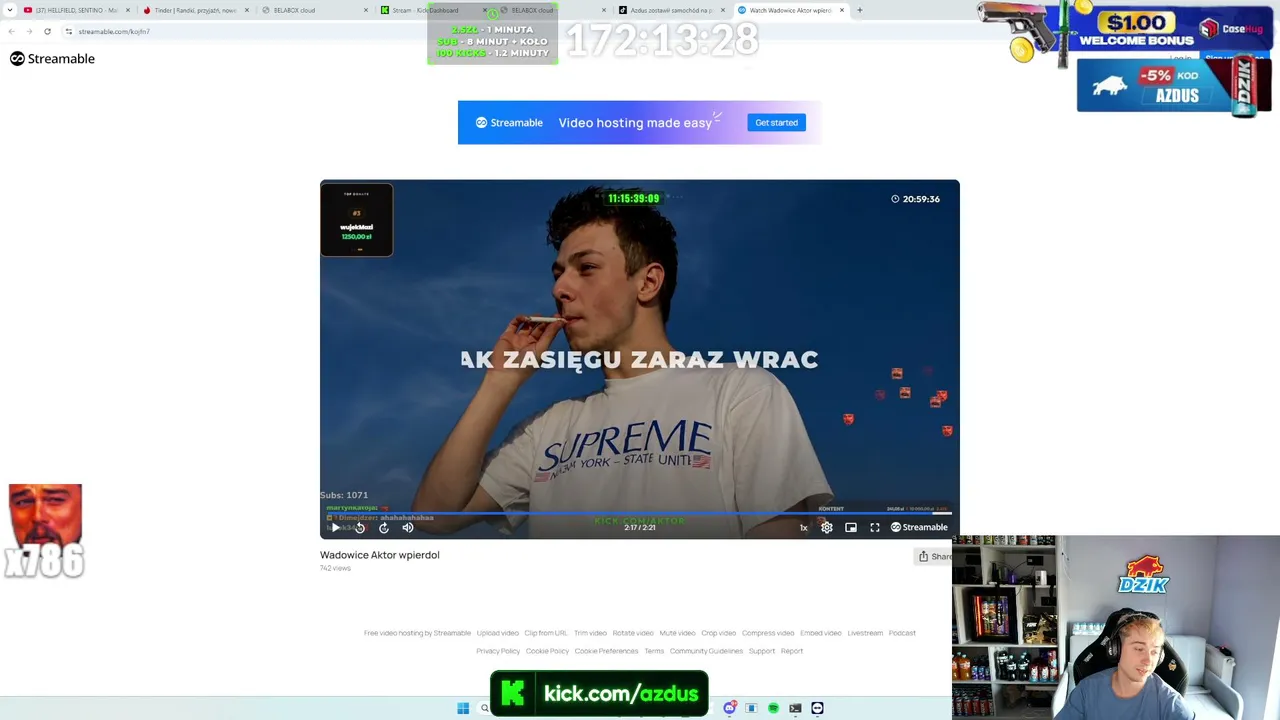Open the Community Guidelines link
This screenshot has height=720, width=1280.
(x=706, y=651)
